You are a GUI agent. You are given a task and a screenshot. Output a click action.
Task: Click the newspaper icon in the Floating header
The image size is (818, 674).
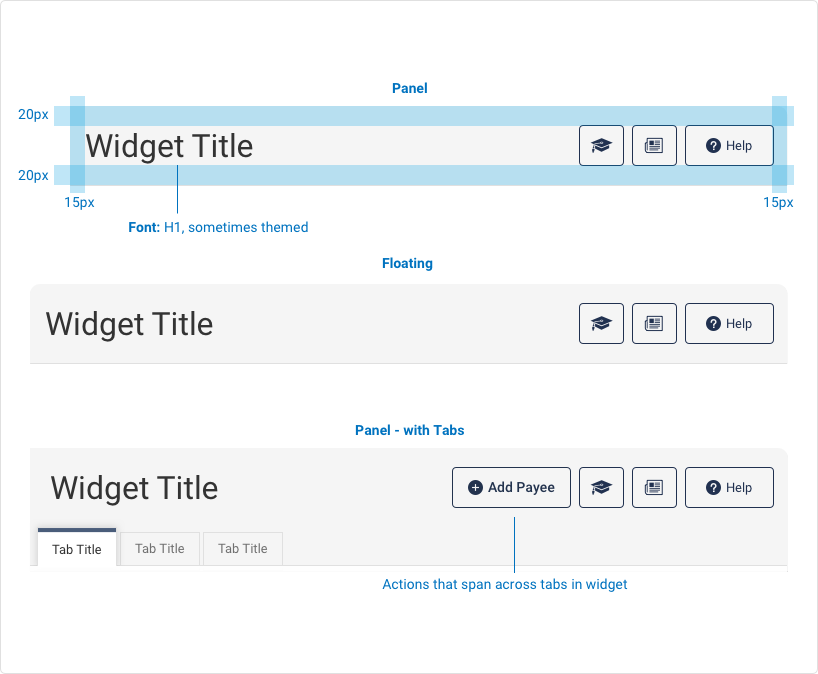(x=654, y=323)
